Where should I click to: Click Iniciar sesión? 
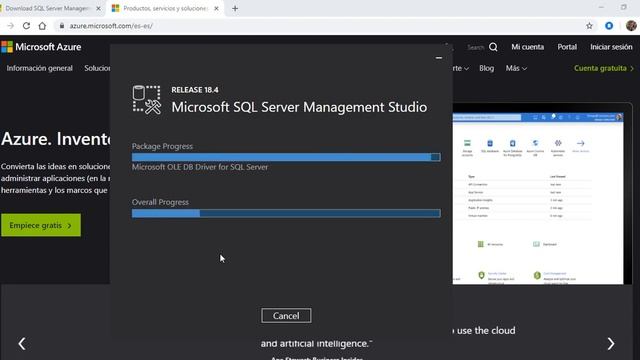click(611, 47)
